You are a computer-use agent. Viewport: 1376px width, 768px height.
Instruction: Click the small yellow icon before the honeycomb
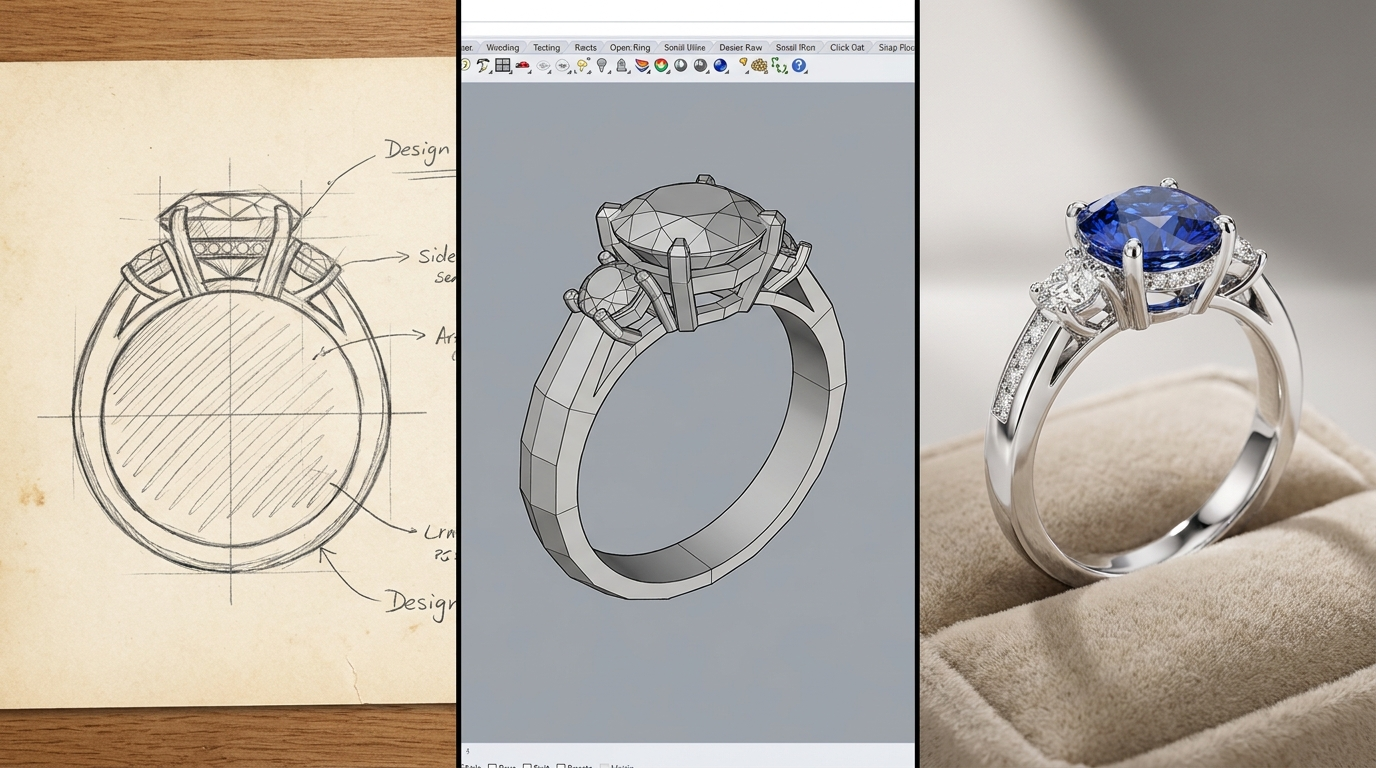[743, 63]
